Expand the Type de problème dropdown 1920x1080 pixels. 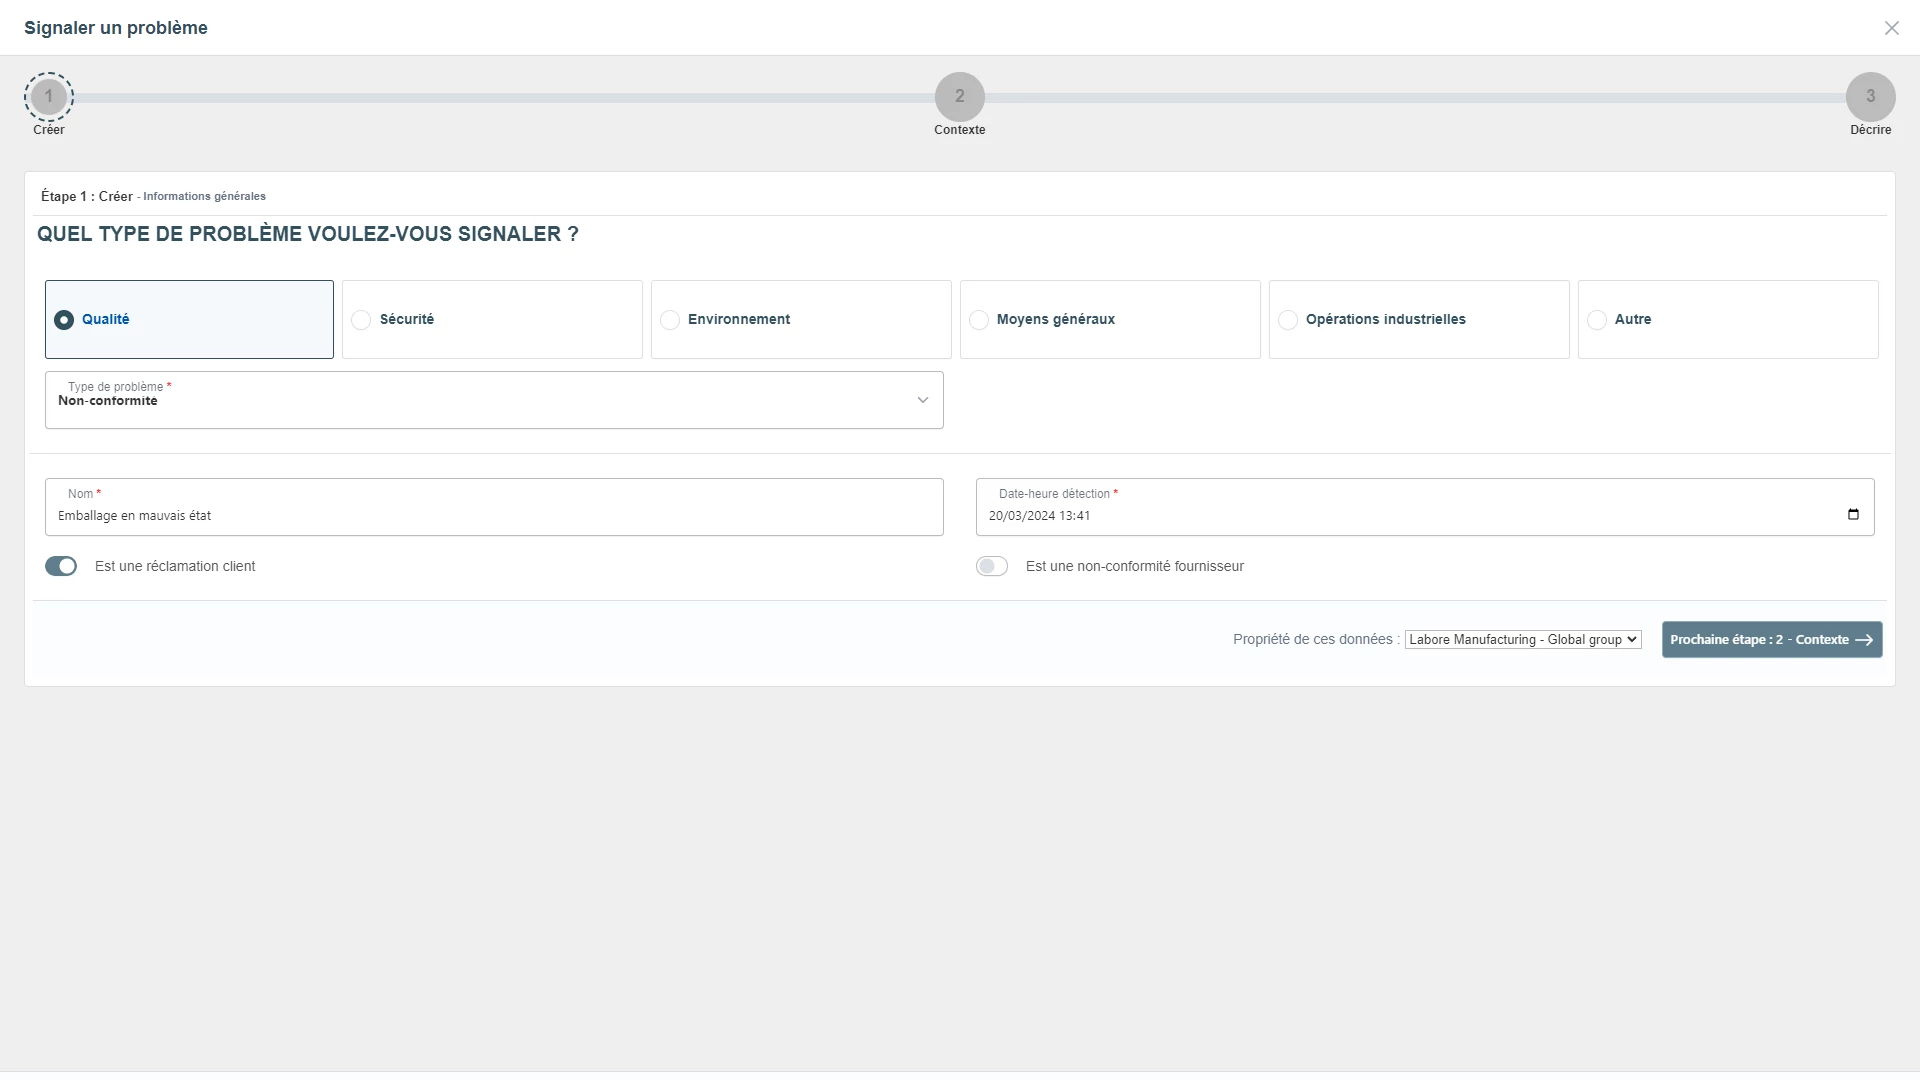click(x=494, y=400)
